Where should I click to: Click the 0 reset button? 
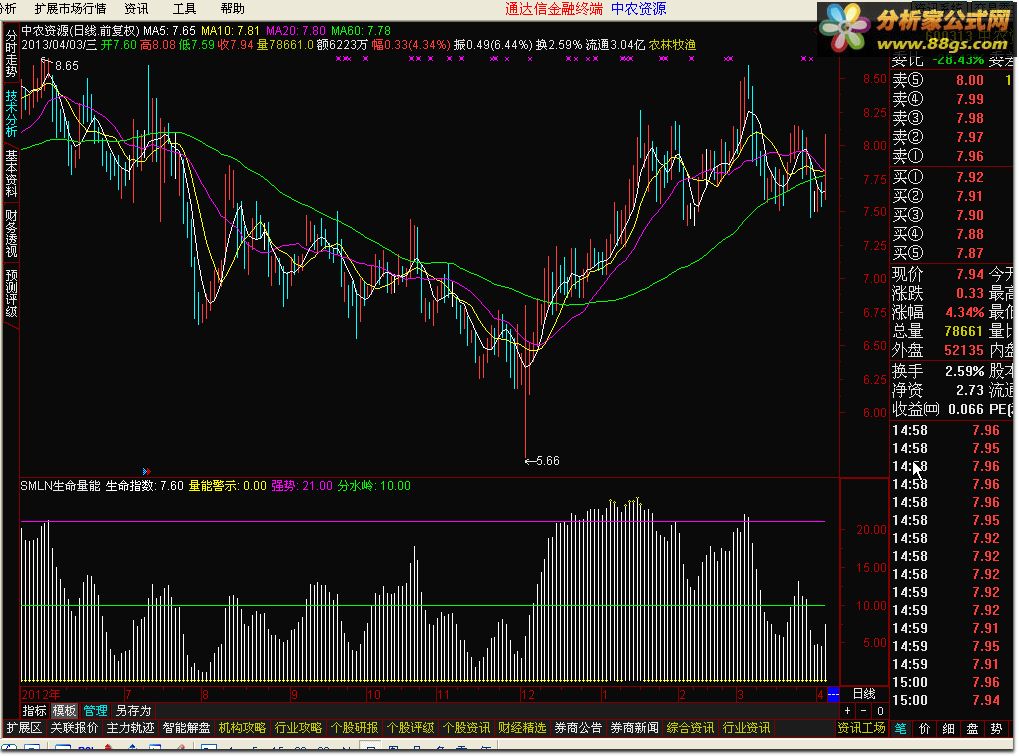pos(880,710)
